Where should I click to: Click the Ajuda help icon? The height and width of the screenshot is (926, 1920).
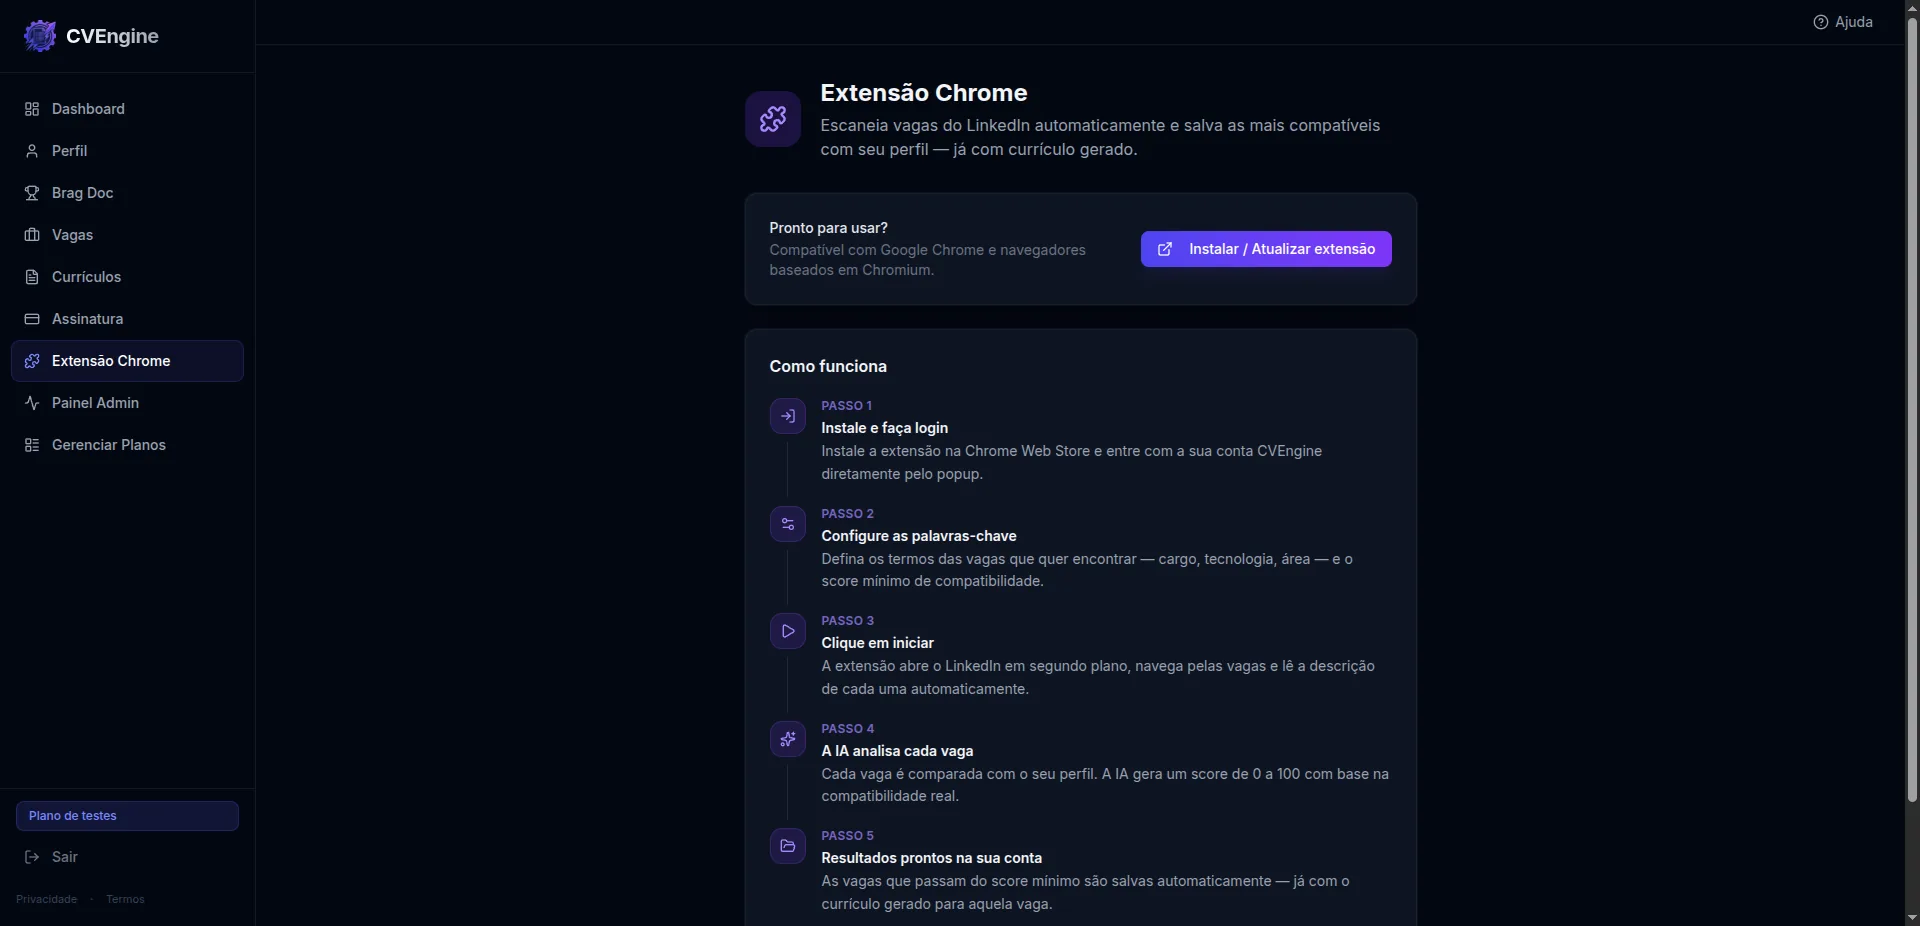[1820, 21]
